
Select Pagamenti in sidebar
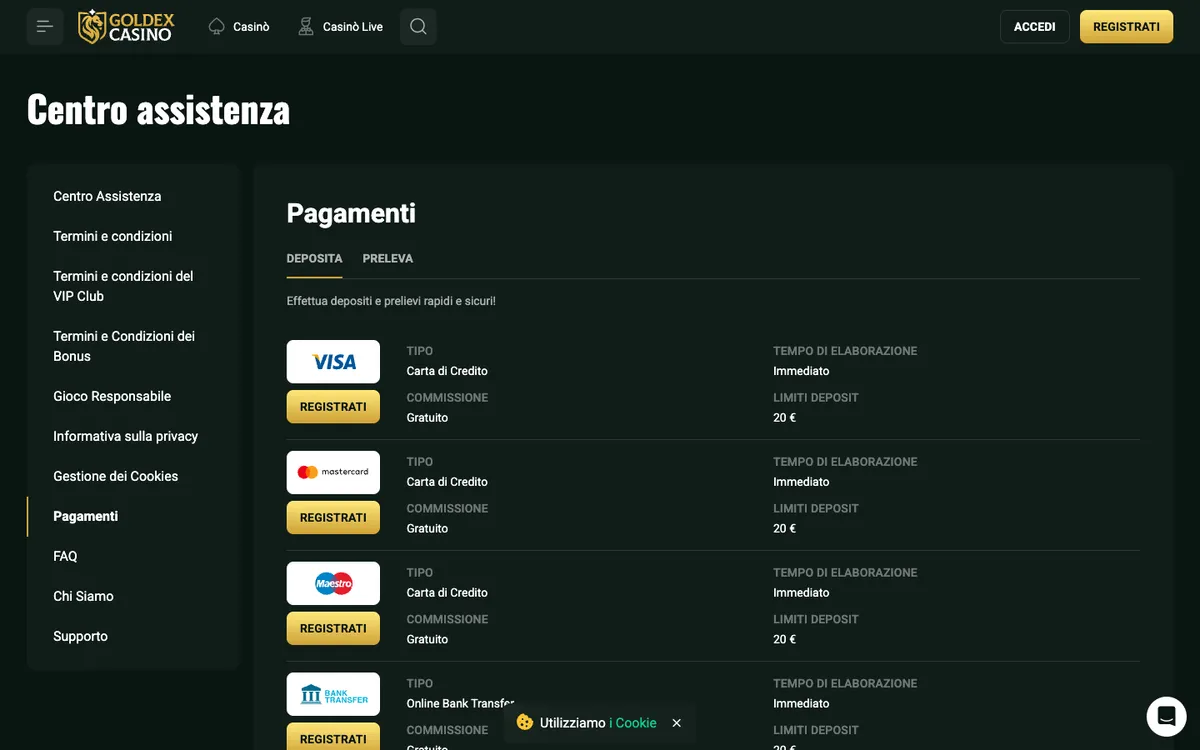click(86, 516)
